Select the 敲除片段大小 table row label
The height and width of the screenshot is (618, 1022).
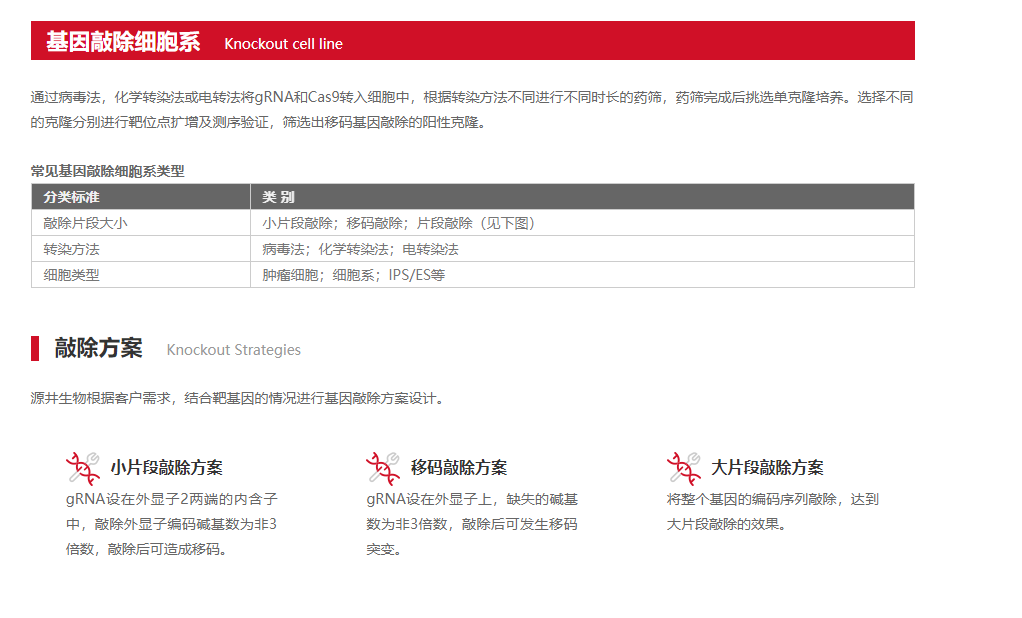click(x=85, y=223)
